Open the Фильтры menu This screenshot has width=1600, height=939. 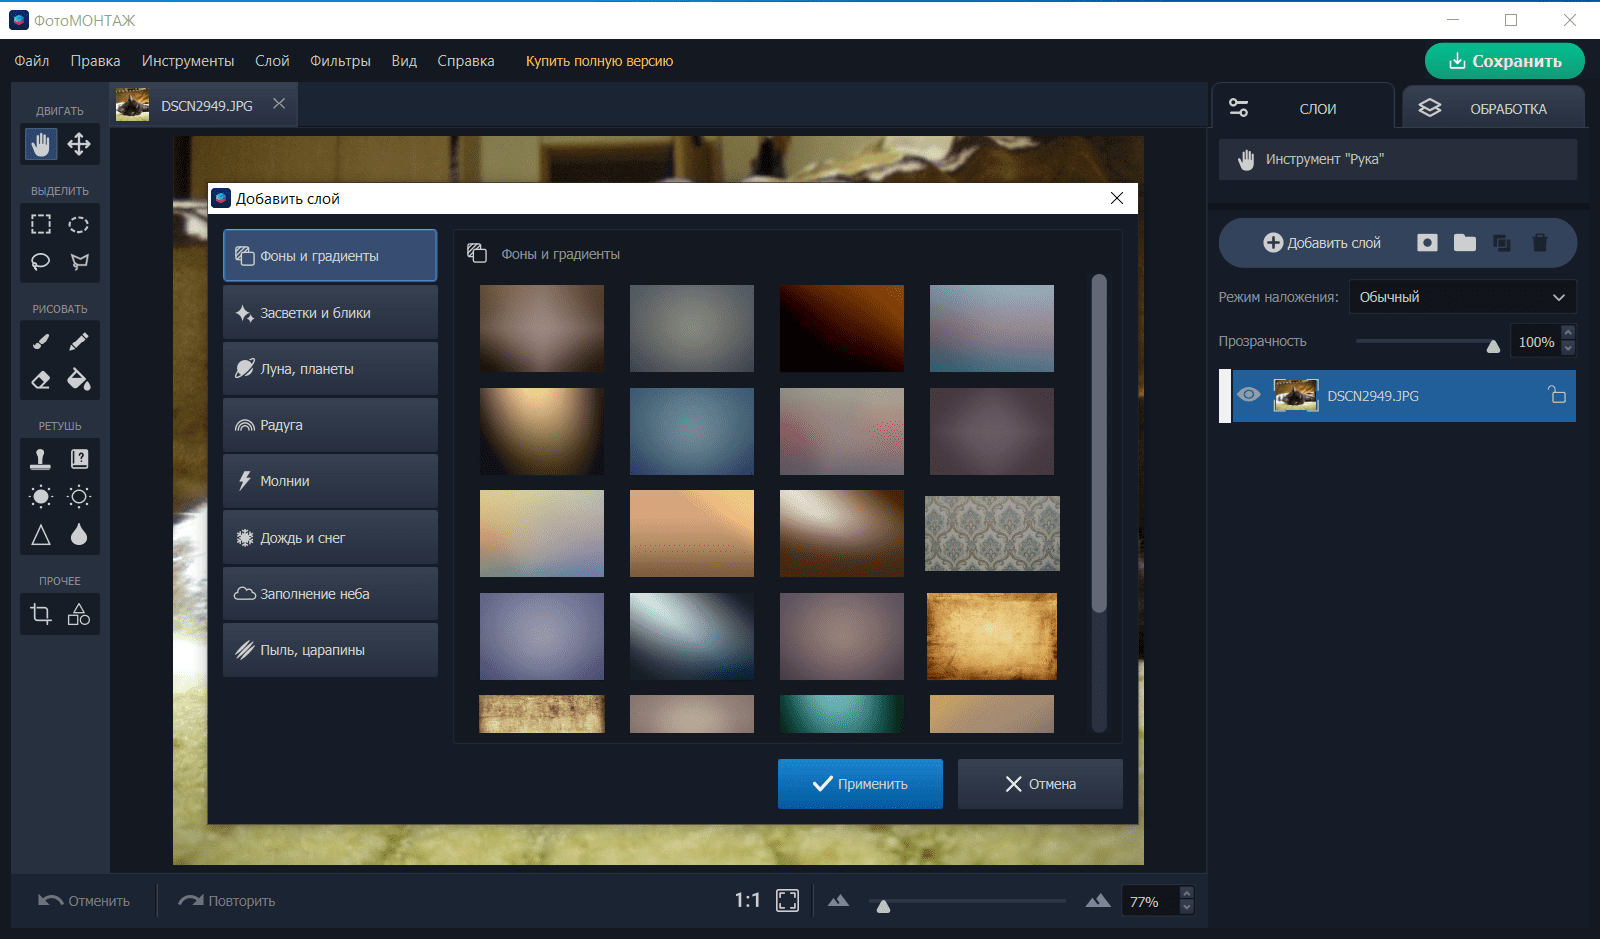[x=340, y=61]
